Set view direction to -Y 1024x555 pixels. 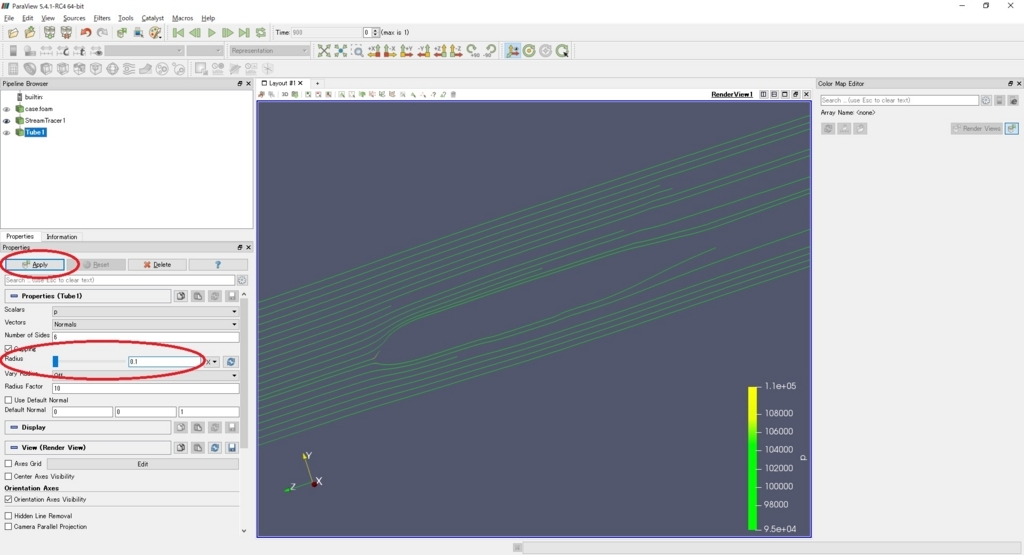pos(424,51)
